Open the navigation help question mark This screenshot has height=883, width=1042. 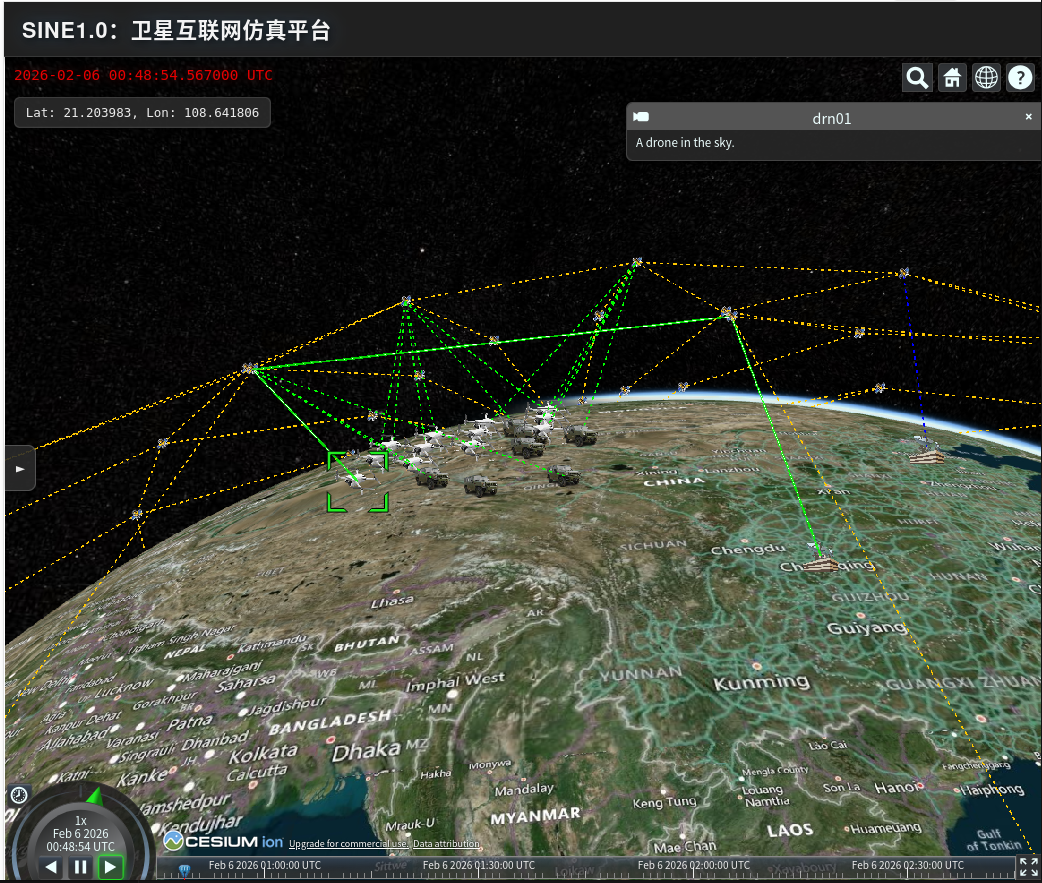(x=1020, y=77)
